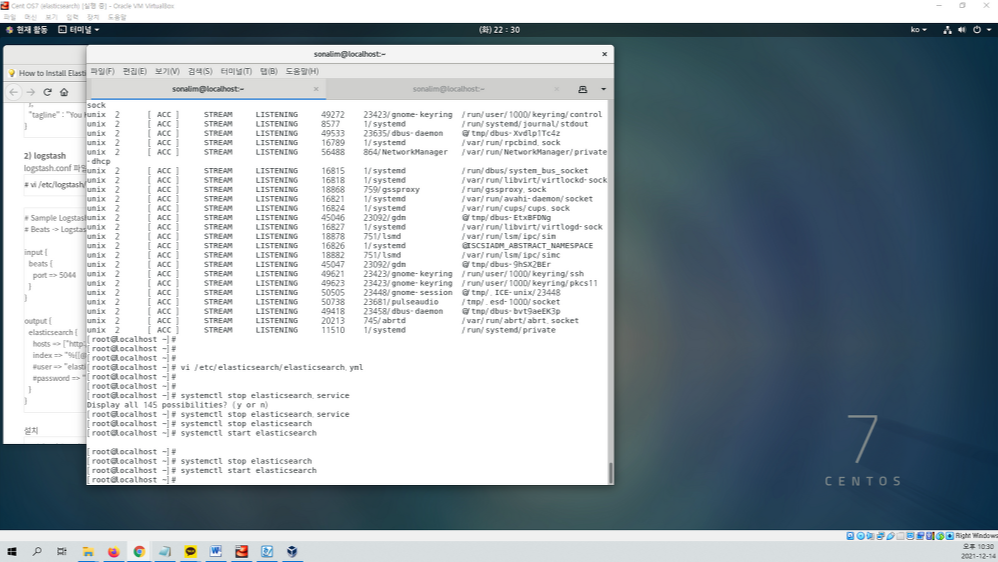998x562 pixels.
Task: Open the 검색(S) menu
Action: click(200, 71)
